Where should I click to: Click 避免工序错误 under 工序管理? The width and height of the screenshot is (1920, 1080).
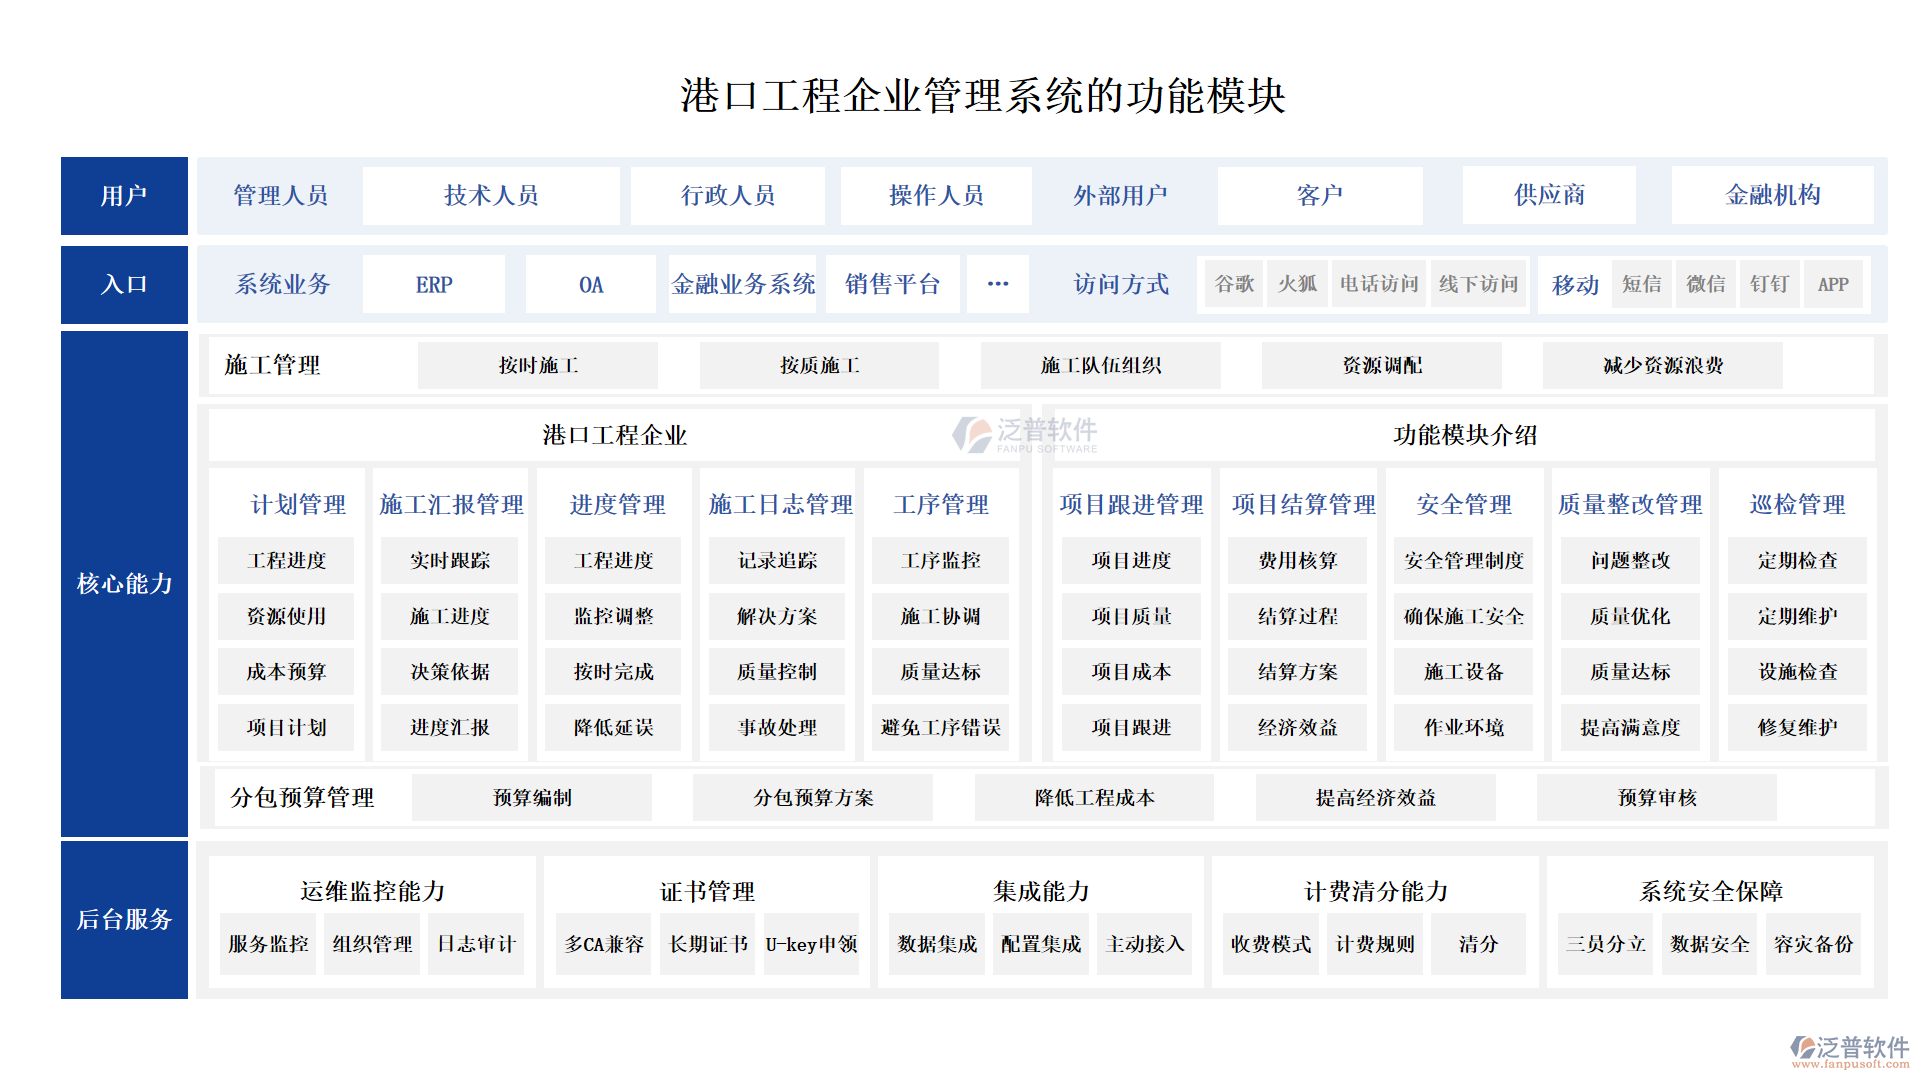(x=940, y=728)
